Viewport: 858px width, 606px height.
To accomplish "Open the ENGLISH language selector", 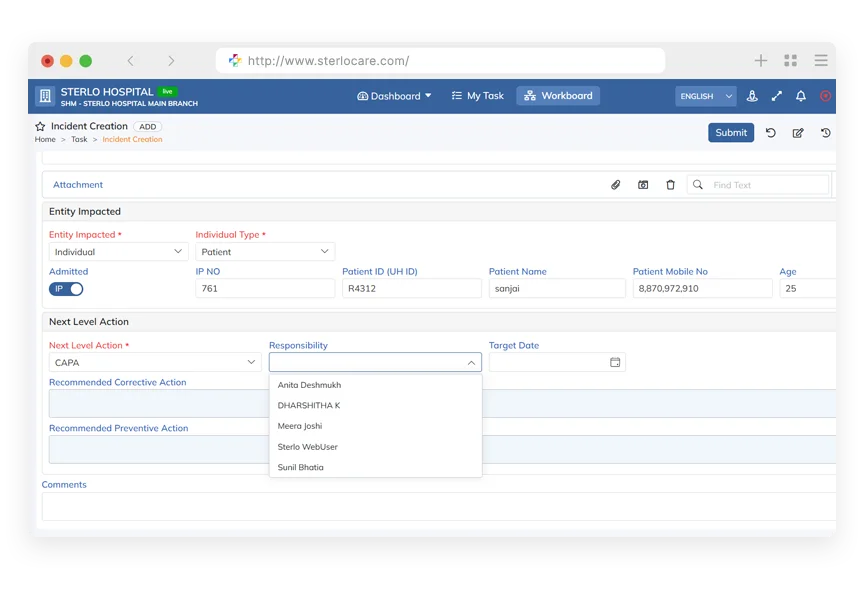I will point(705,96).
